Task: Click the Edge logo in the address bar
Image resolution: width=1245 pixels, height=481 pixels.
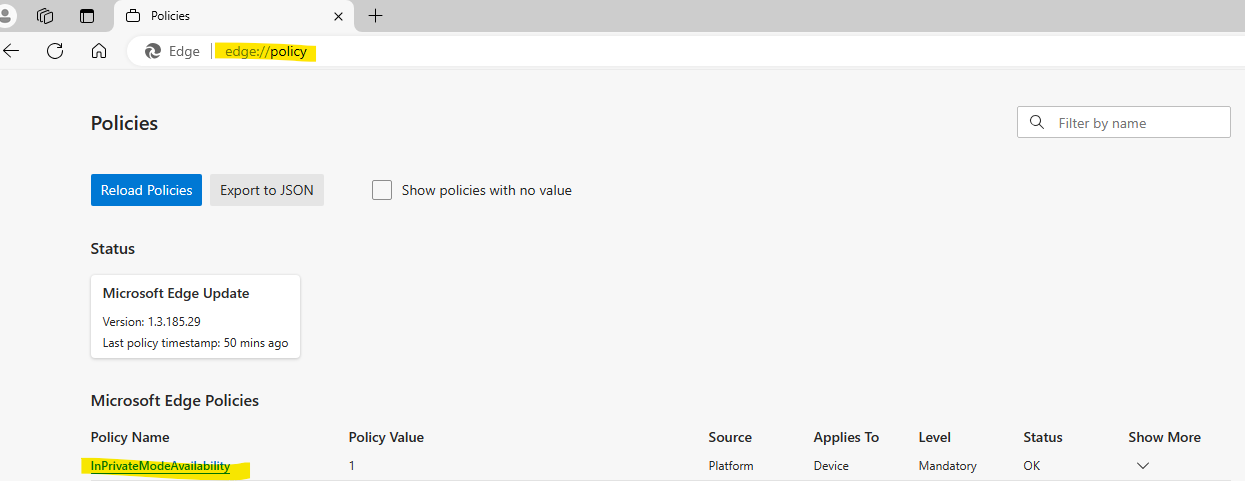Action: [x=153, y=51]
